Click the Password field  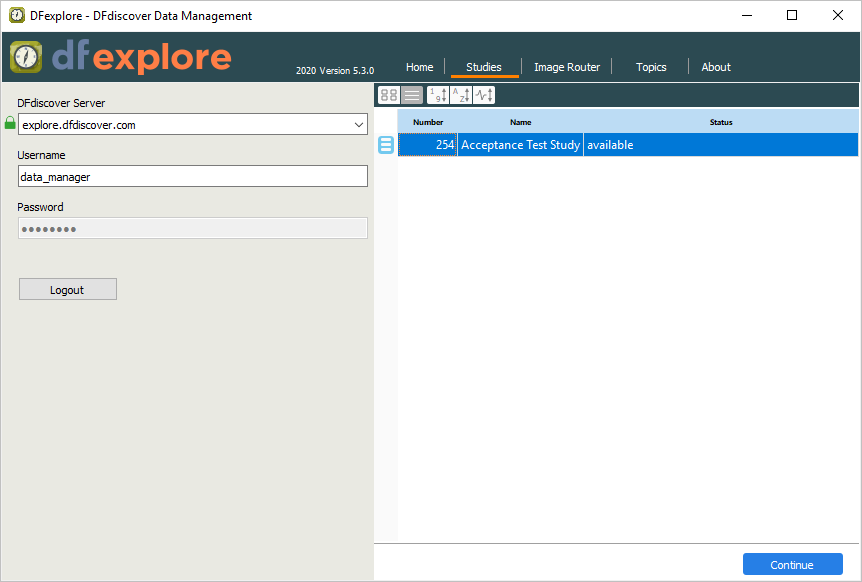pos(193,228)
